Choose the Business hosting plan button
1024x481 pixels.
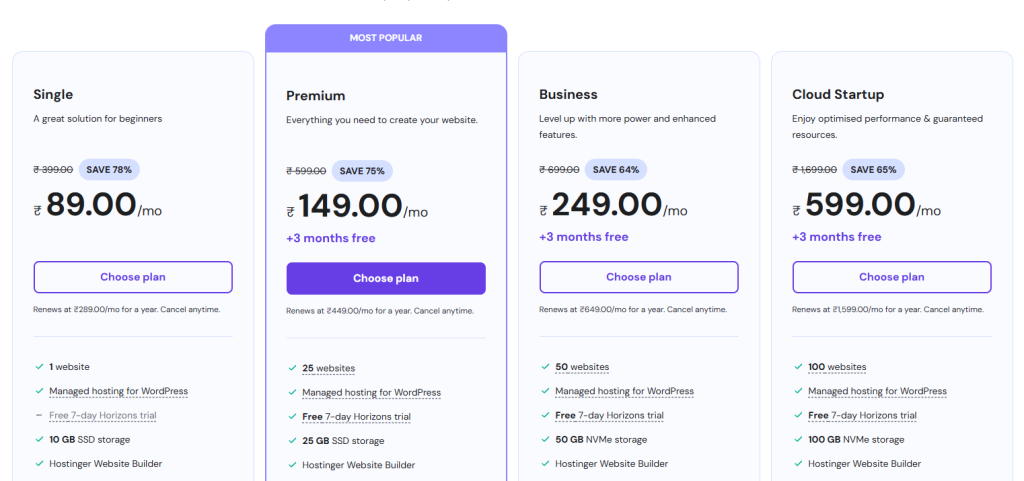[x=639, y=277]
